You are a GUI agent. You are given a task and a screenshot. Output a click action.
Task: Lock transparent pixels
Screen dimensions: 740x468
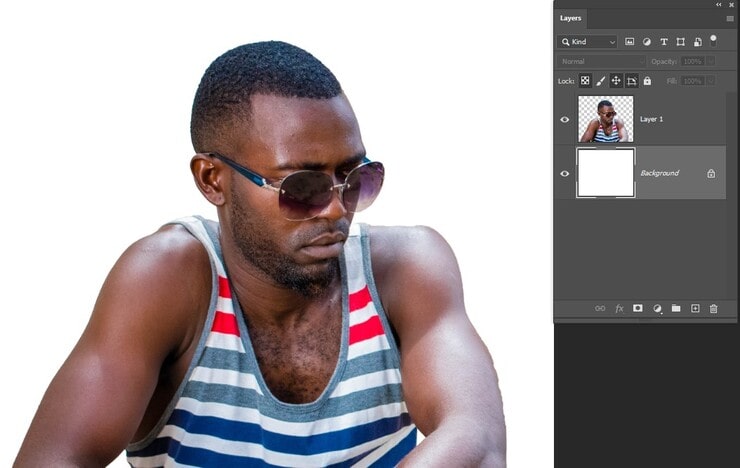(x=585, y=81)
